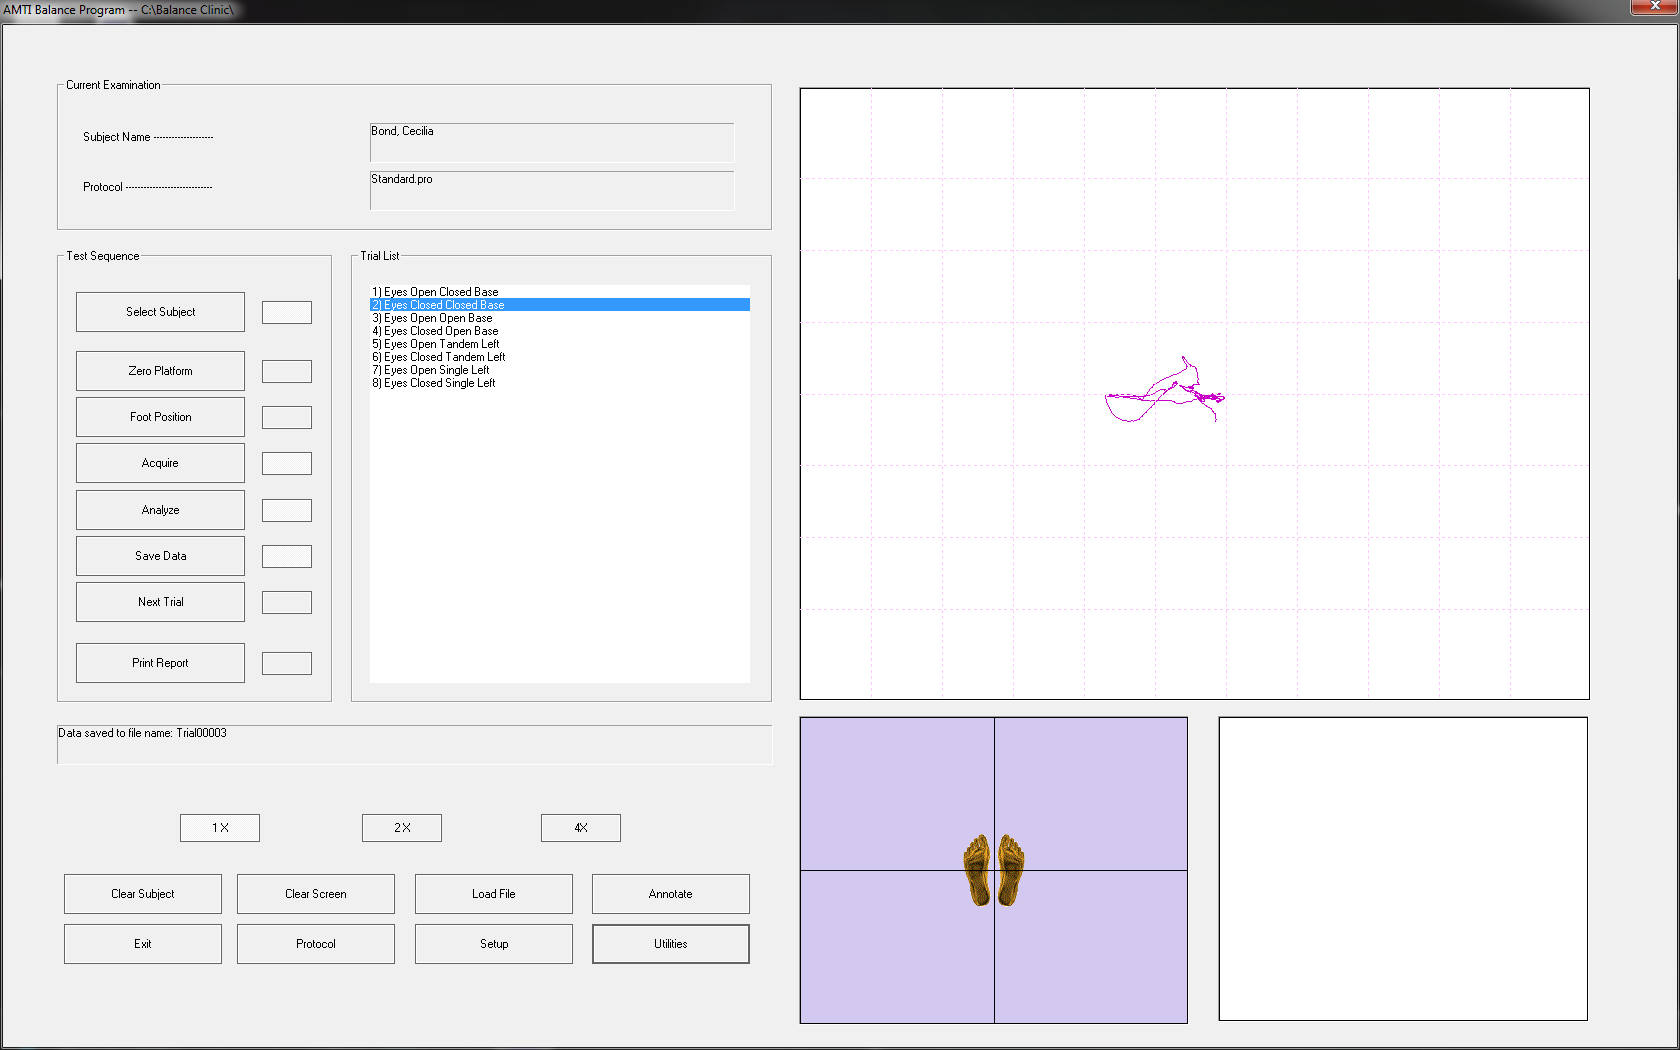
Task: Click the Select Subject button
Action: [160, 312]
